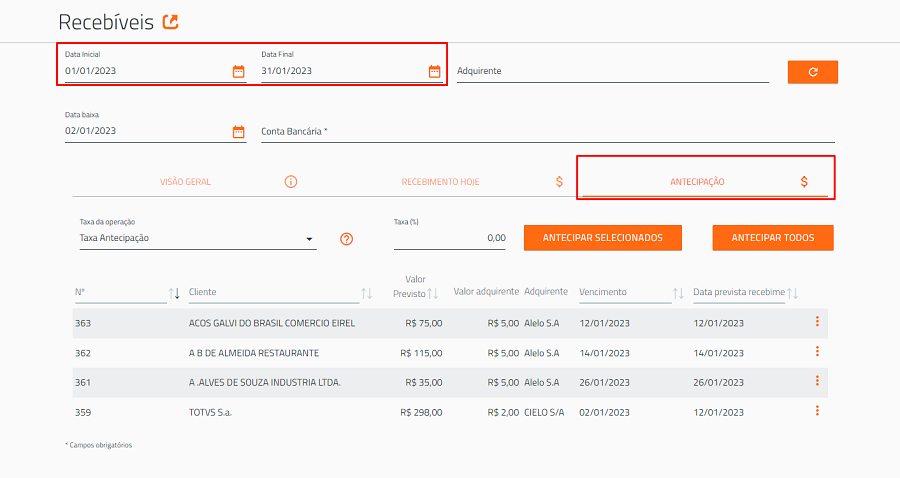Select client ACOS GALVI DO BRASIL COMERCIO EIREL
This screenshot has height=478, width=900.
tap(271, 324)
